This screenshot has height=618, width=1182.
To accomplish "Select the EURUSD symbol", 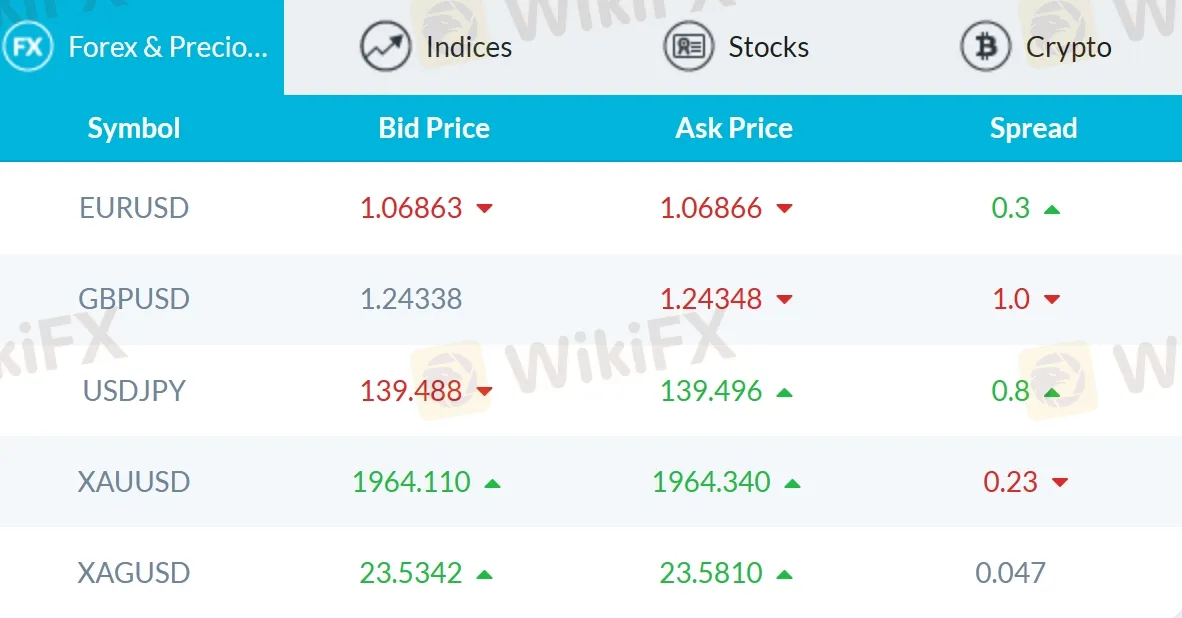I will pyautogui.click(x=134, y=208).
